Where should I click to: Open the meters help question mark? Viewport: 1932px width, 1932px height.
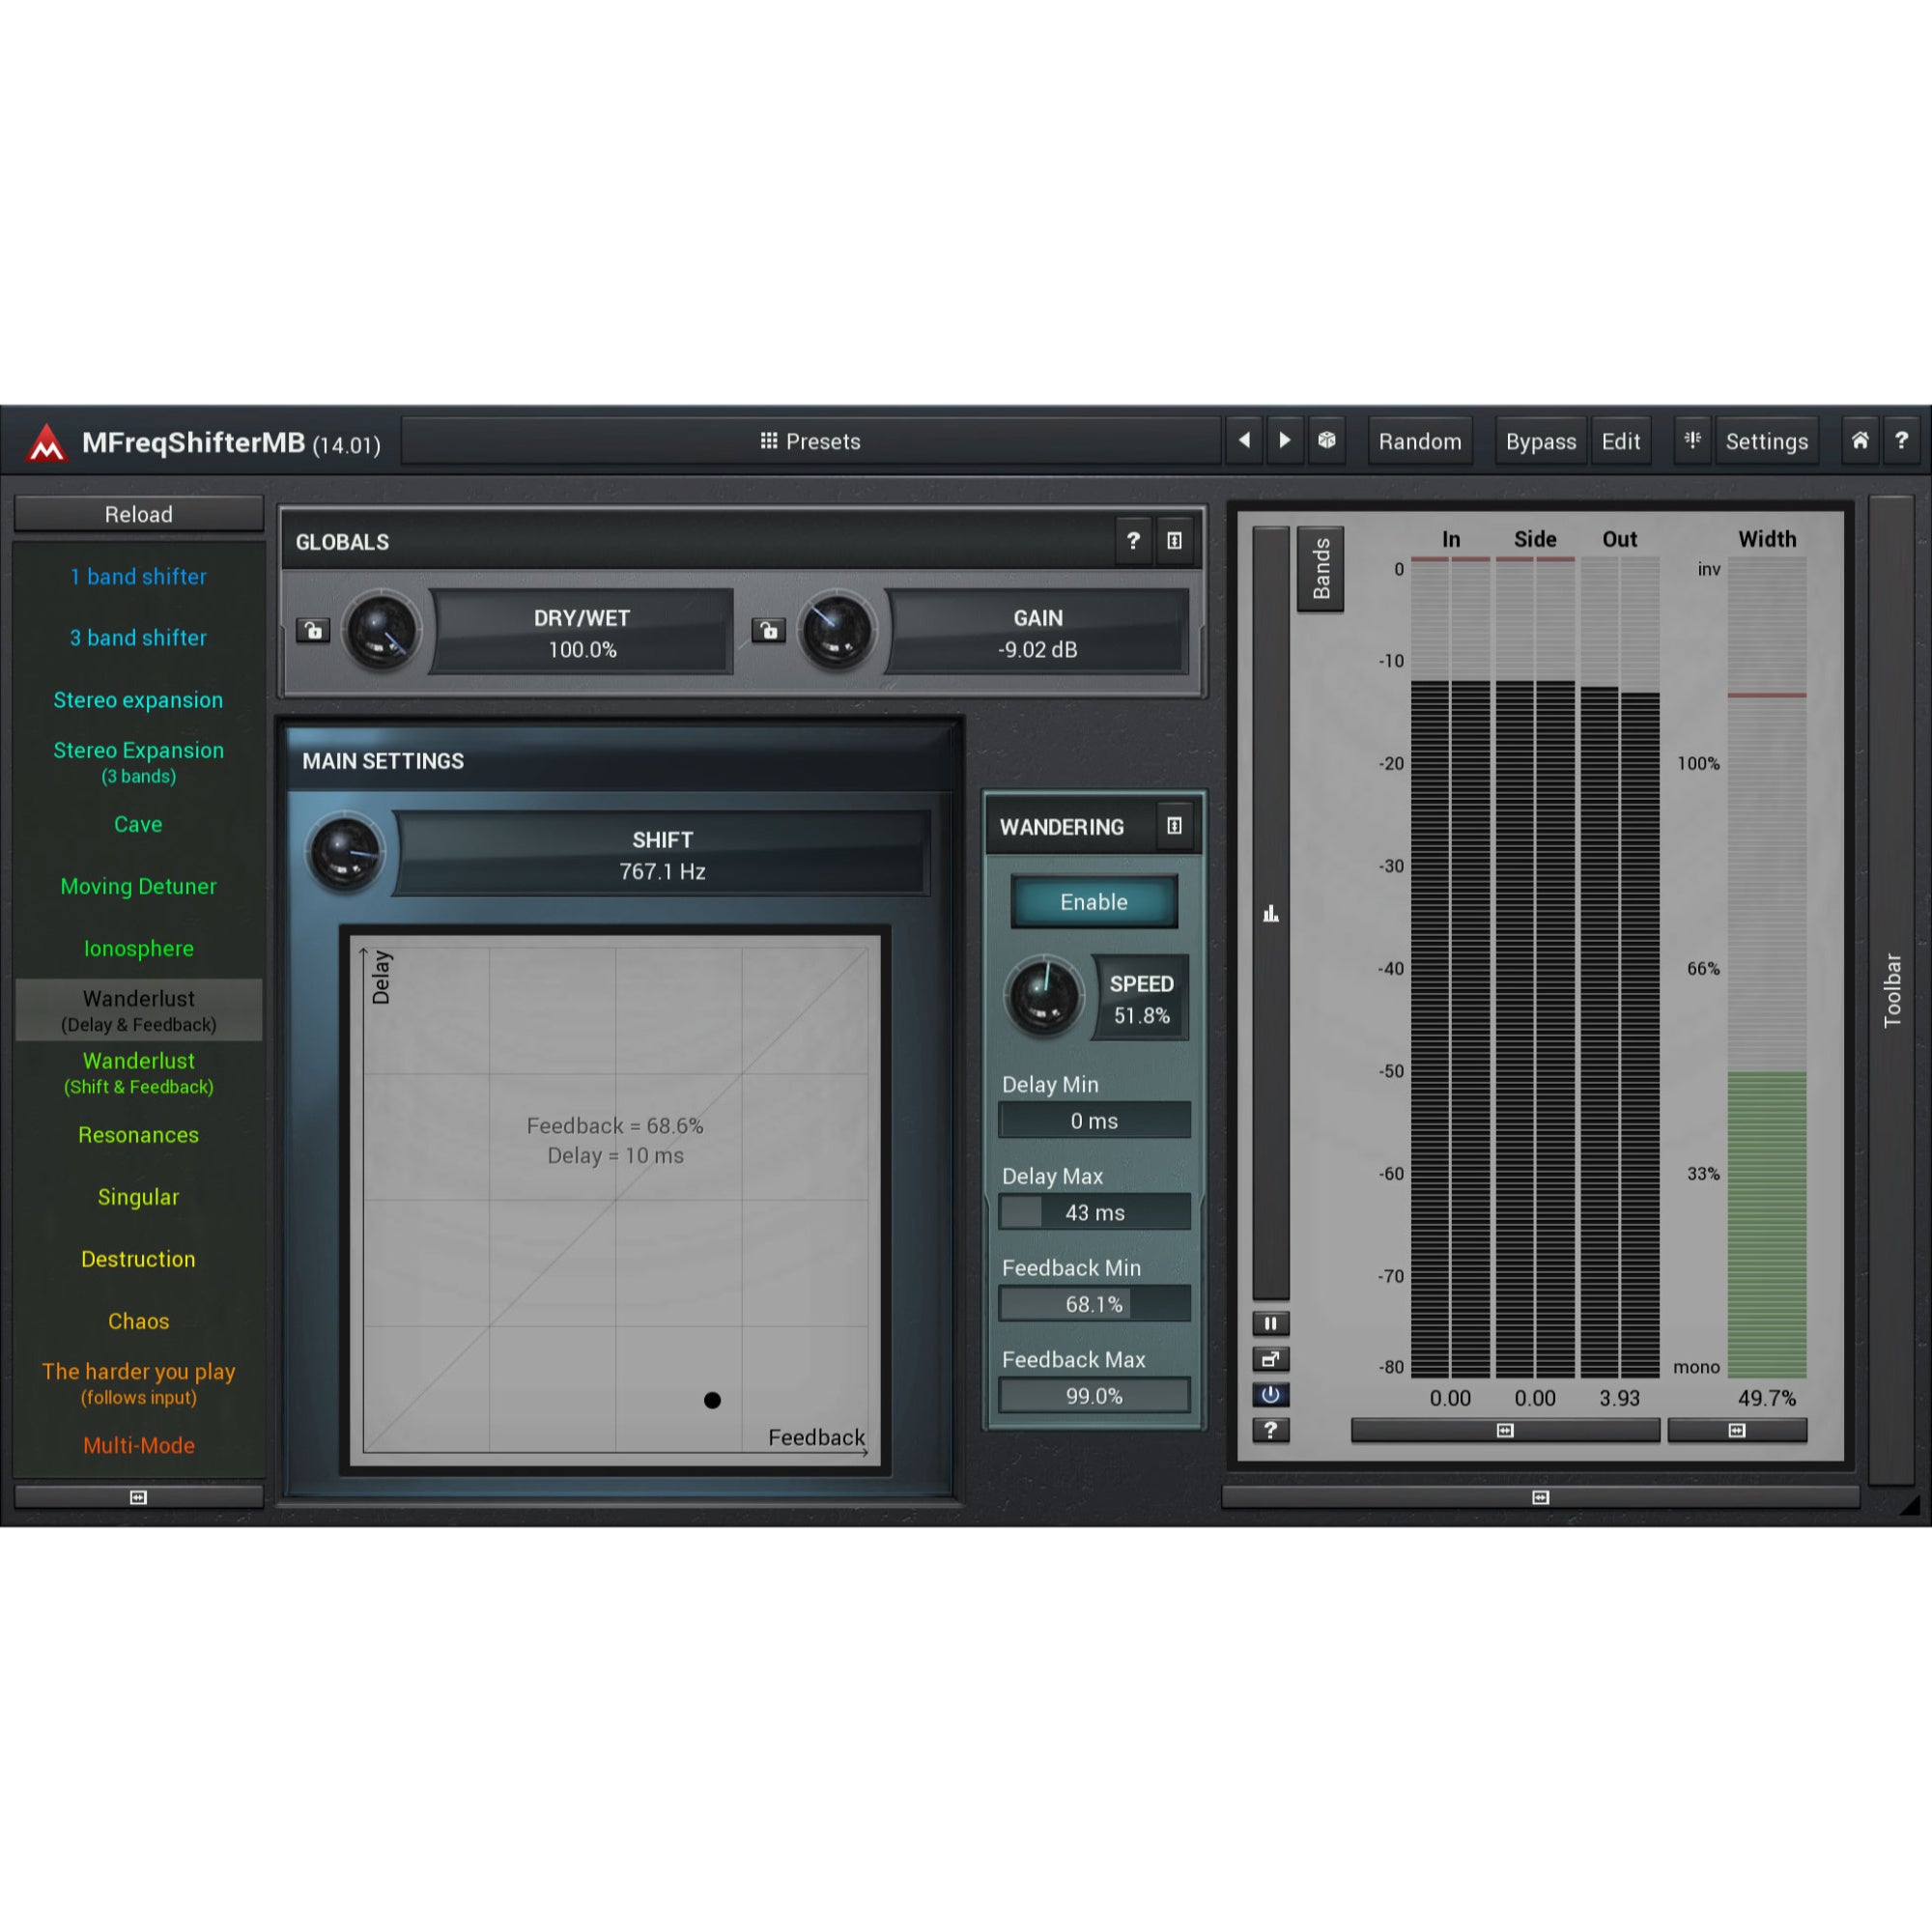(1271, 1431)
